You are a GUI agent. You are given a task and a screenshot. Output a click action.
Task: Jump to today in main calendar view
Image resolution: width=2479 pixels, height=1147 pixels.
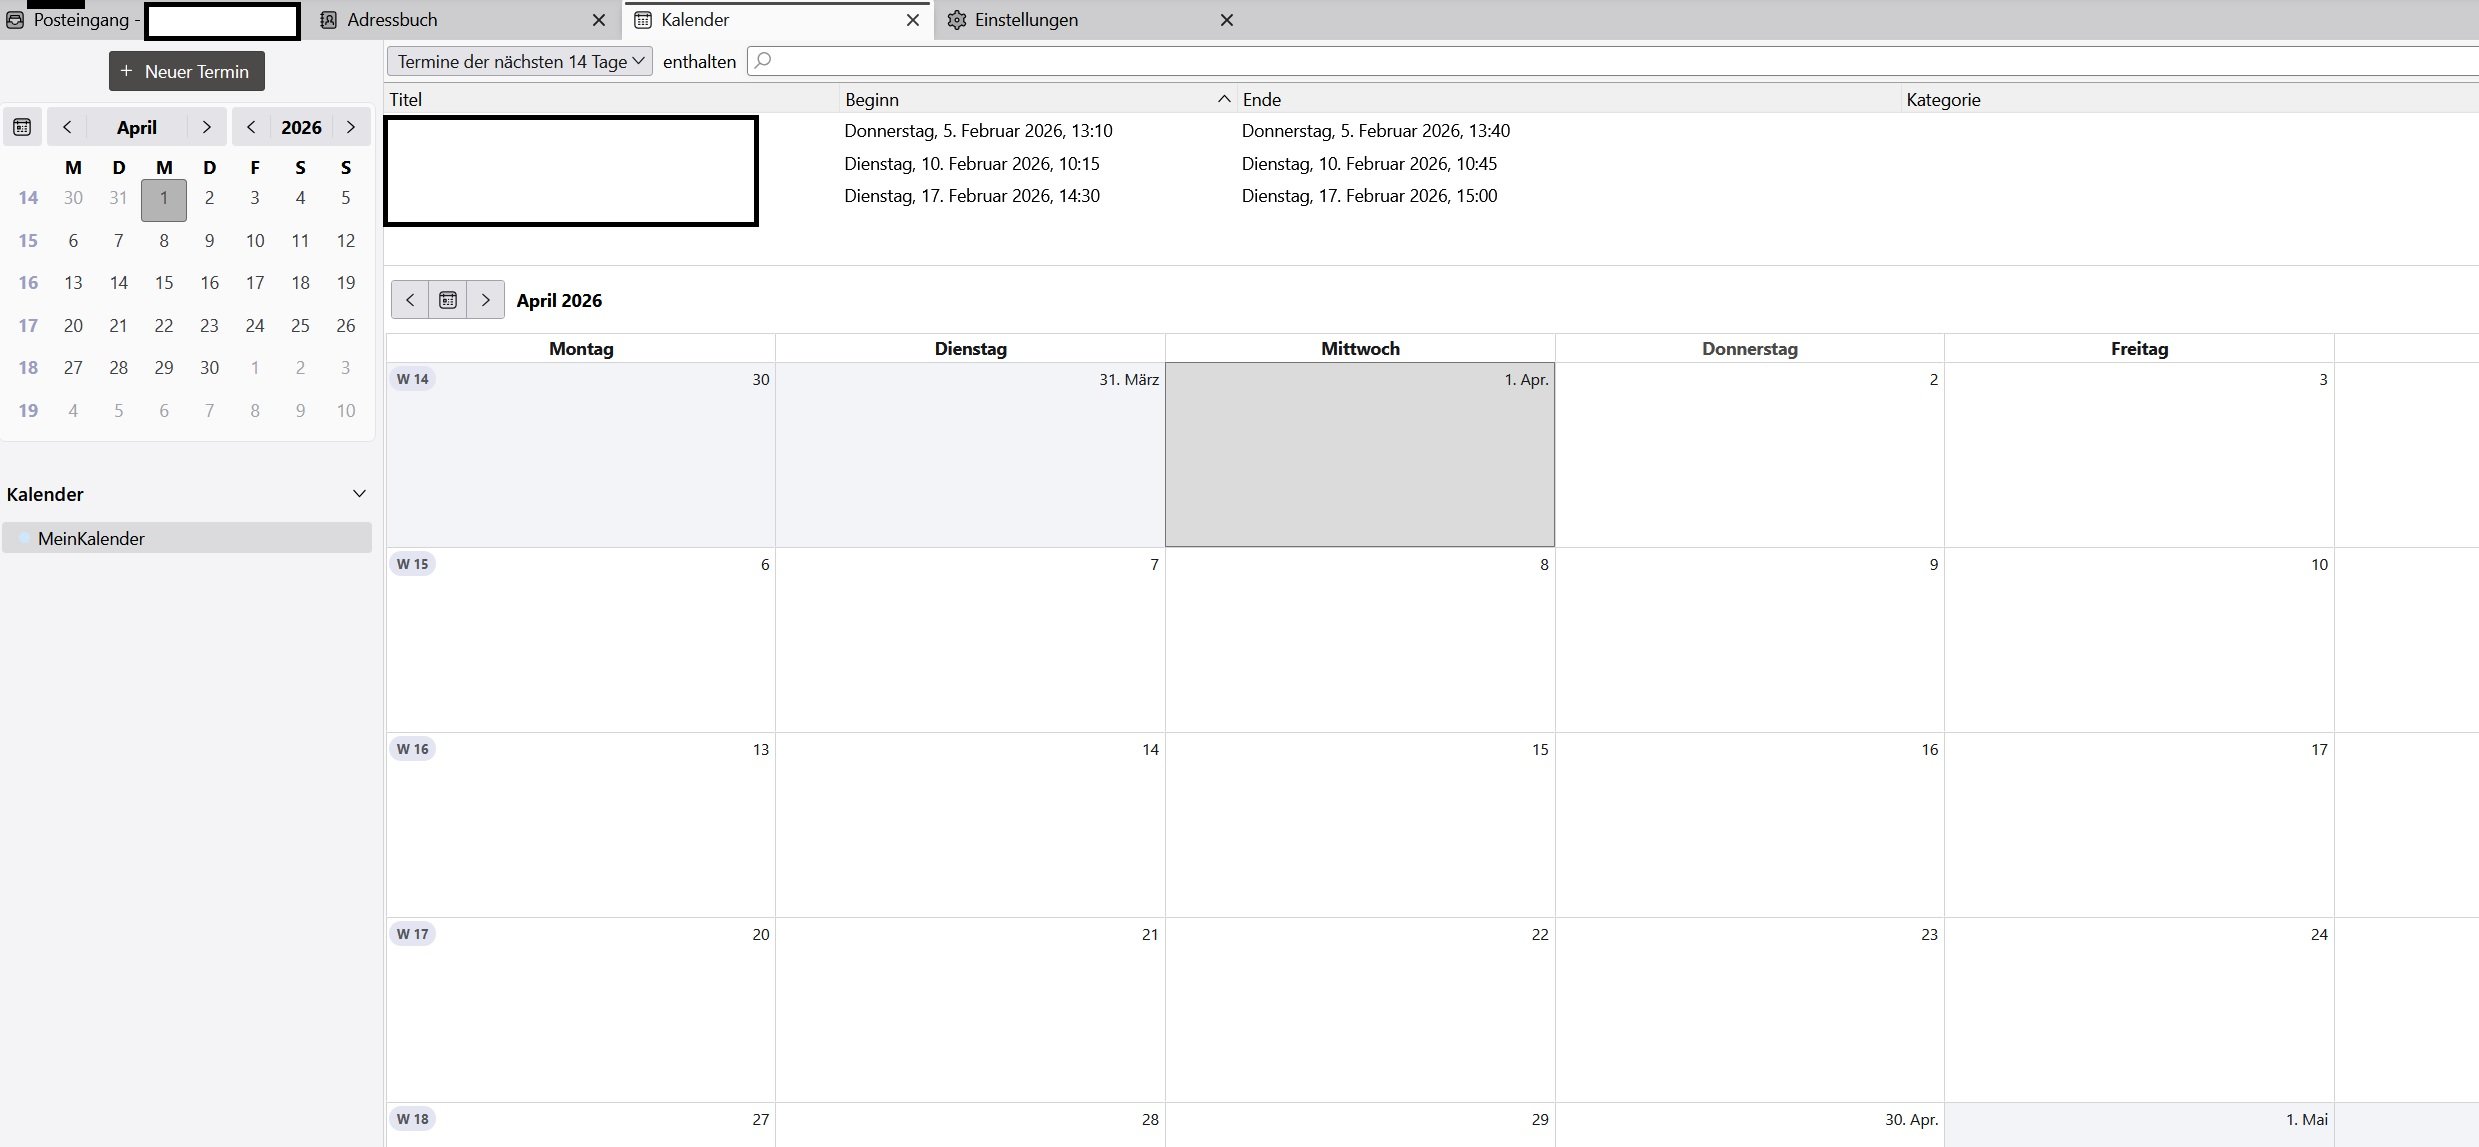point(448,300)
